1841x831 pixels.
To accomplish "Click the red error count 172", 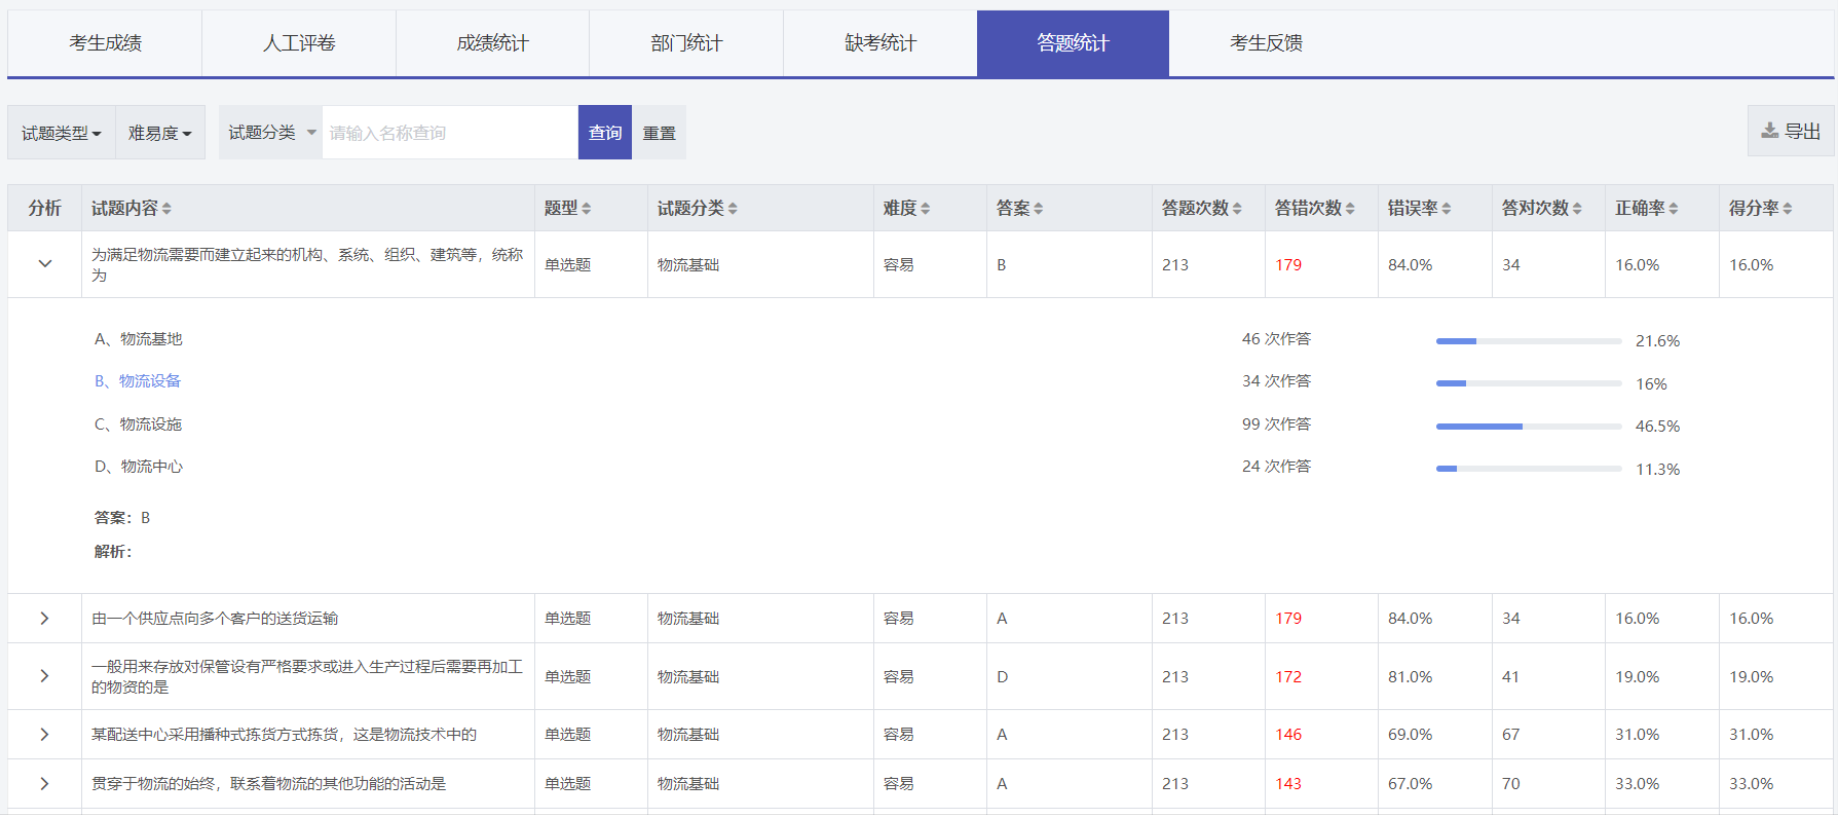I will tap(1289, 677).
